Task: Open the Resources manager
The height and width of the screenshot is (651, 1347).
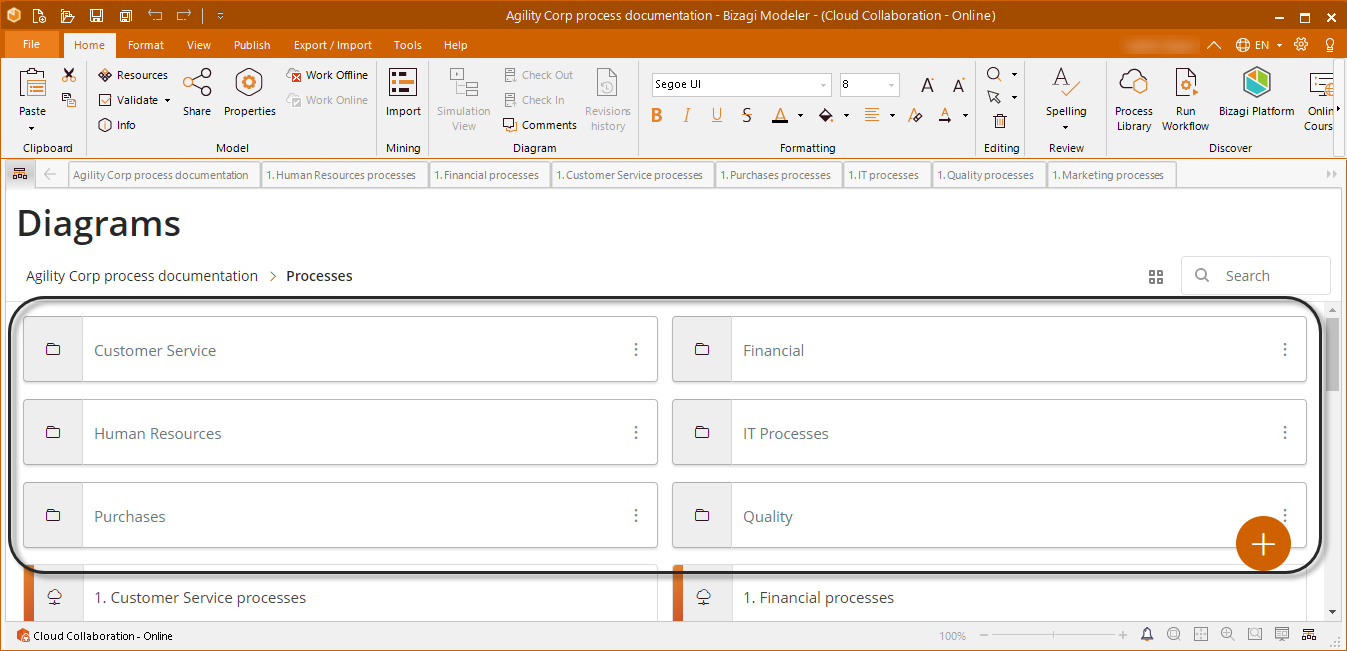Action: [133, 75]
